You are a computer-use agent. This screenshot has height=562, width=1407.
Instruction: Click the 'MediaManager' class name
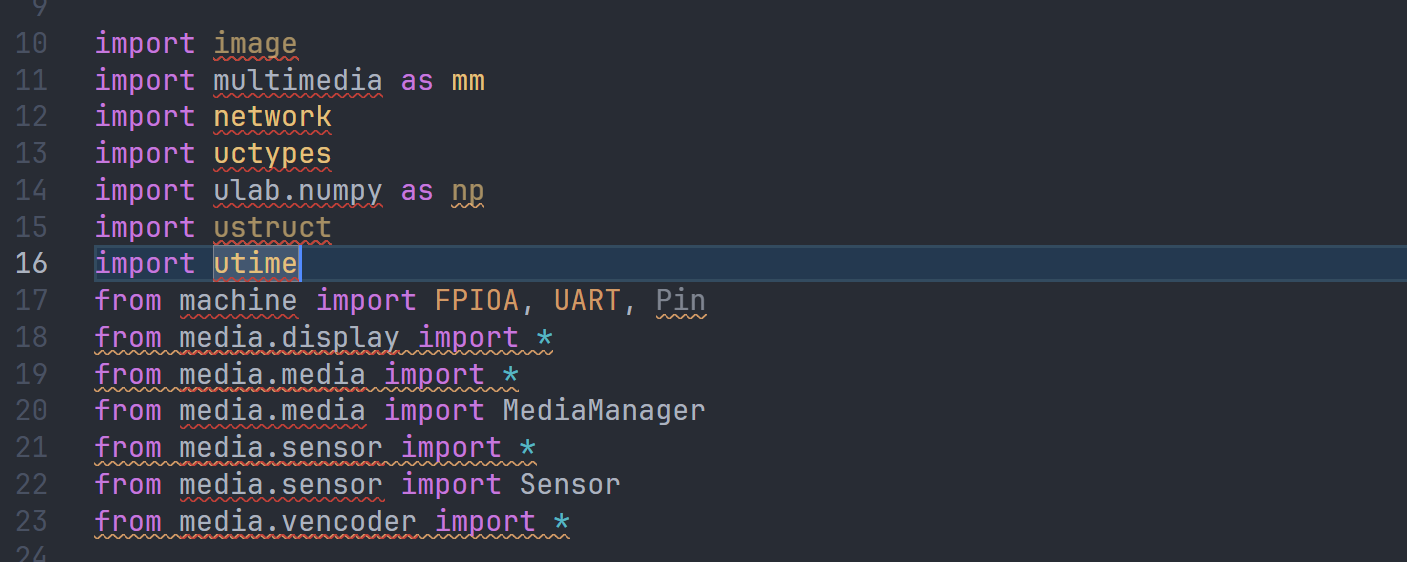tap(603, 410)
